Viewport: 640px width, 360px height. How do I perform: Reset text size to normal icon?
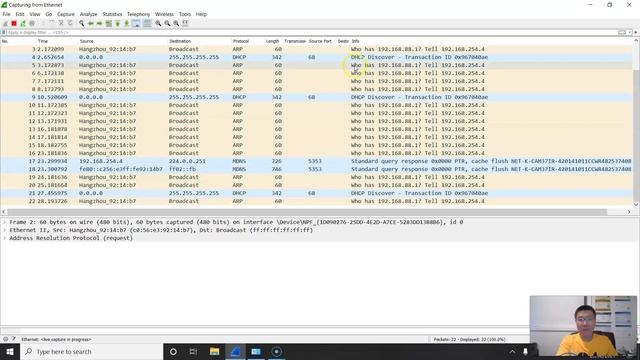pos(176,24)
